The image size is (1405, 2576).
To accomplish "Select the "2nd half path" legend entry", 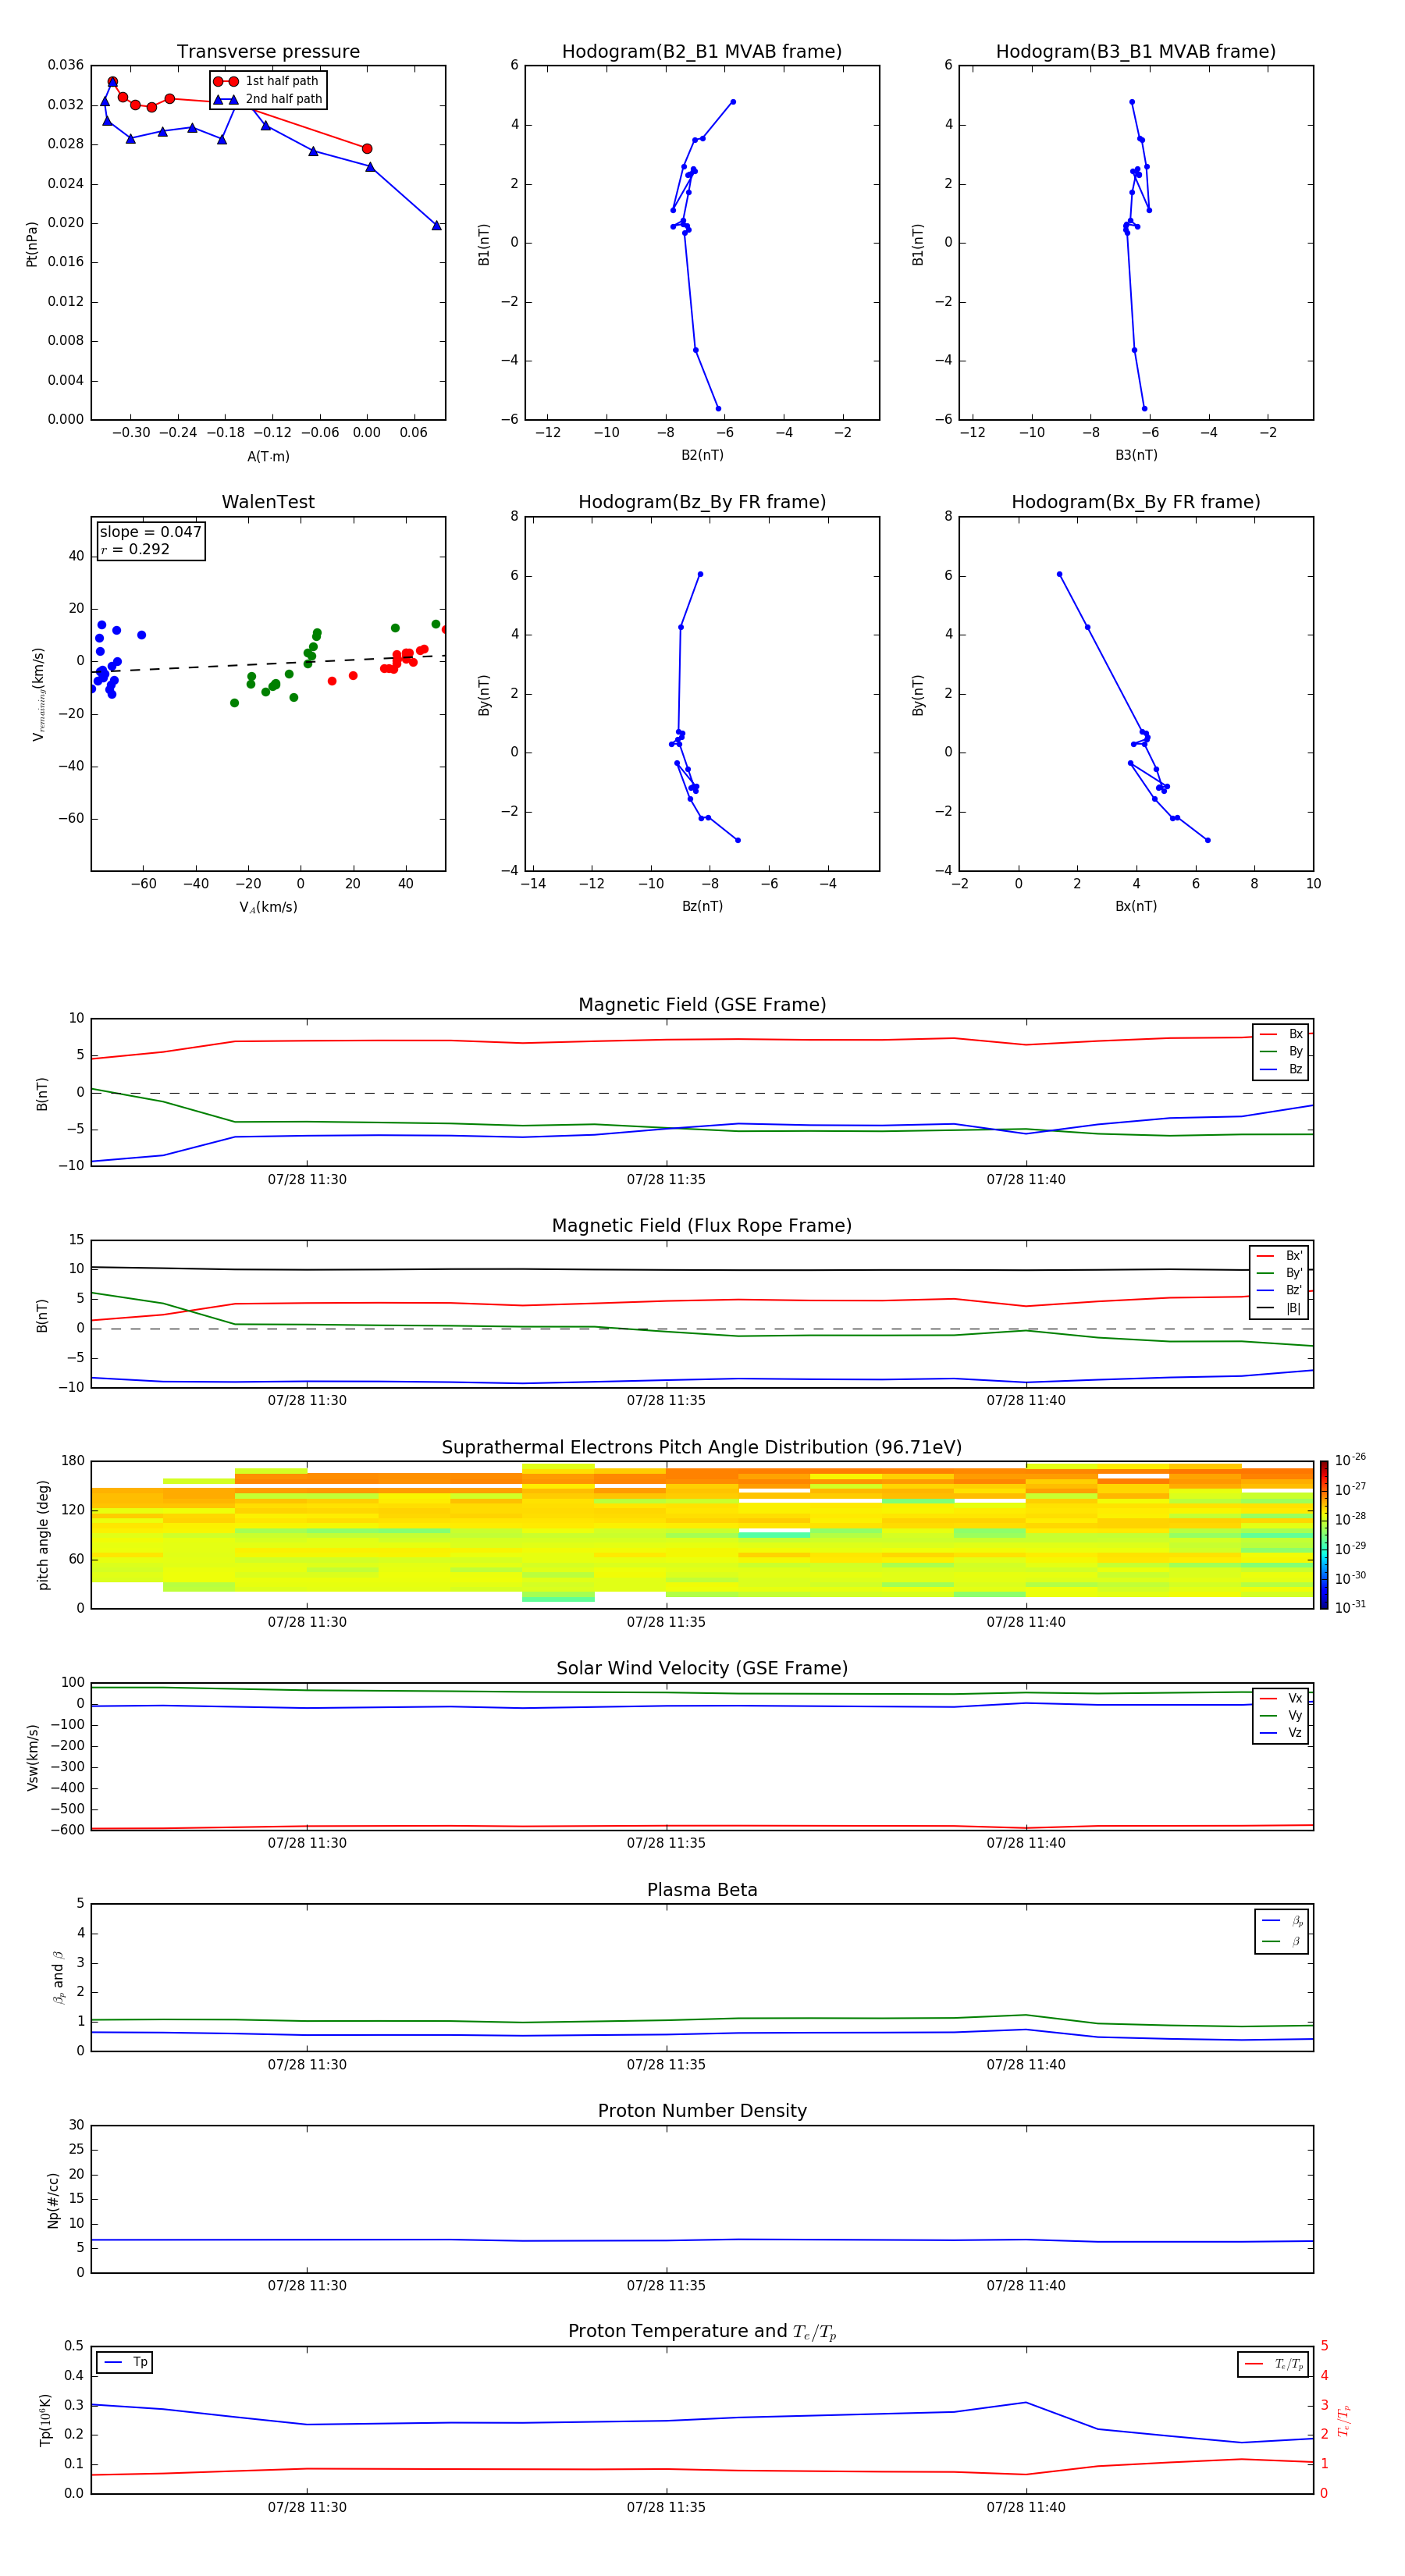I will tap(267, 99).
